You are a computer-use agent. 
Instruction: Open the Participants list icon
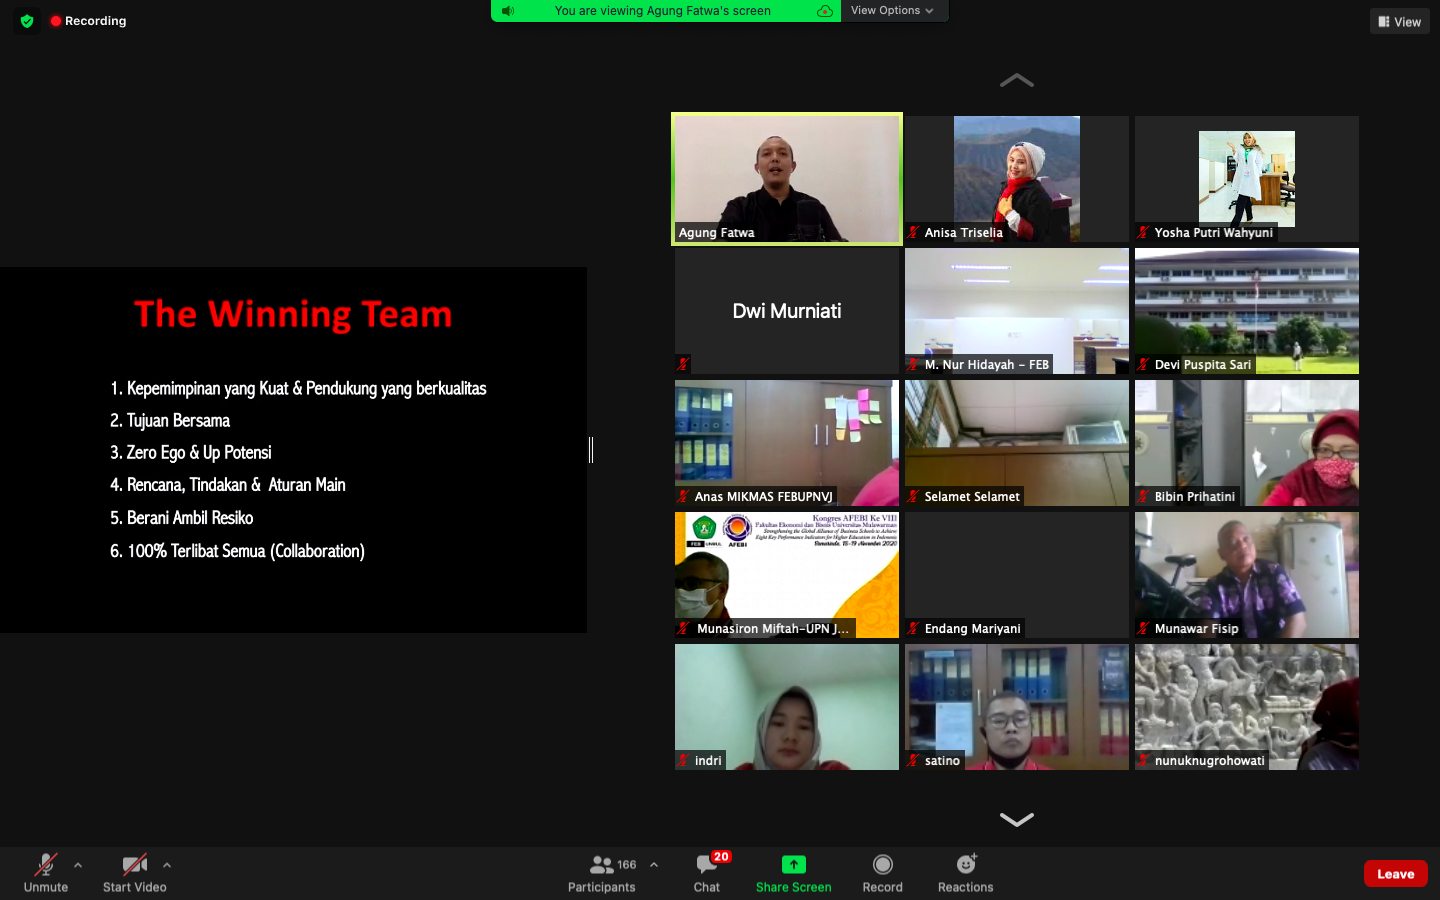click(x=602, y=865)
